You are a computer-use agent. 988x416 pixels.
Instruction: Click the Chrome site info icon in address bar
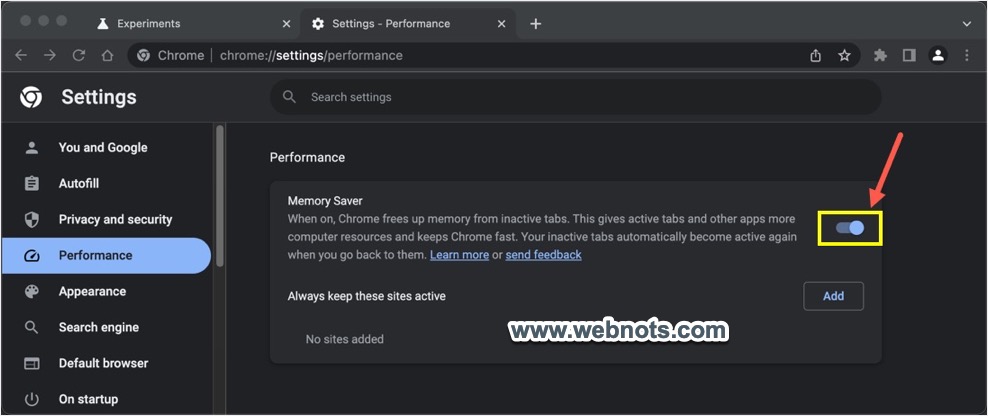[144, 55]
